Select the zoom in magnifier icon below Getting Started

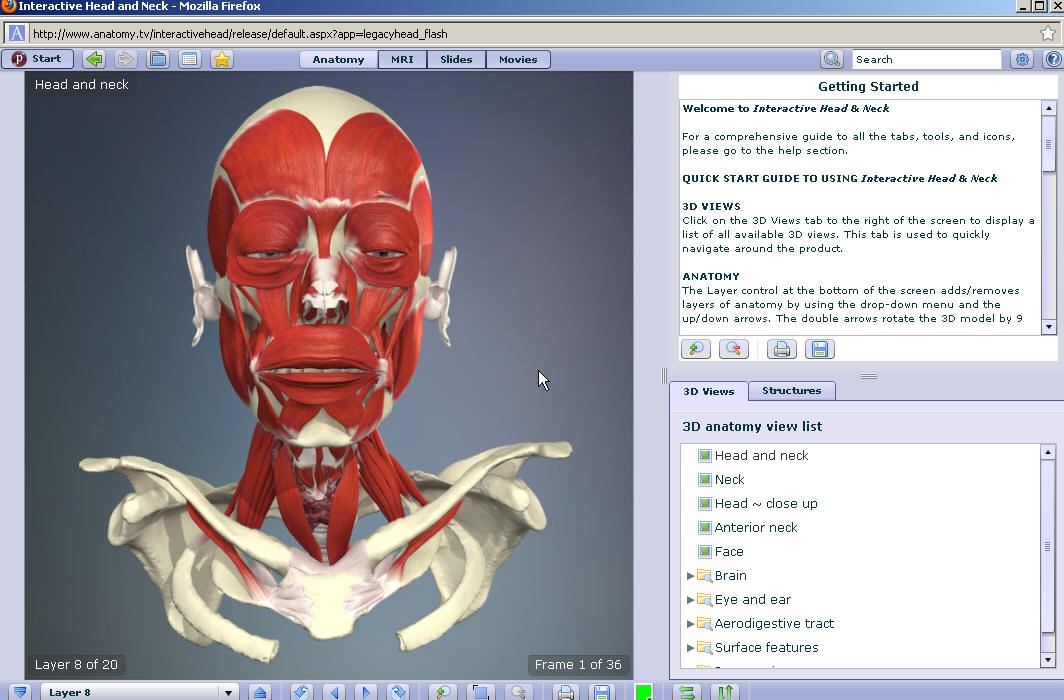696,348
